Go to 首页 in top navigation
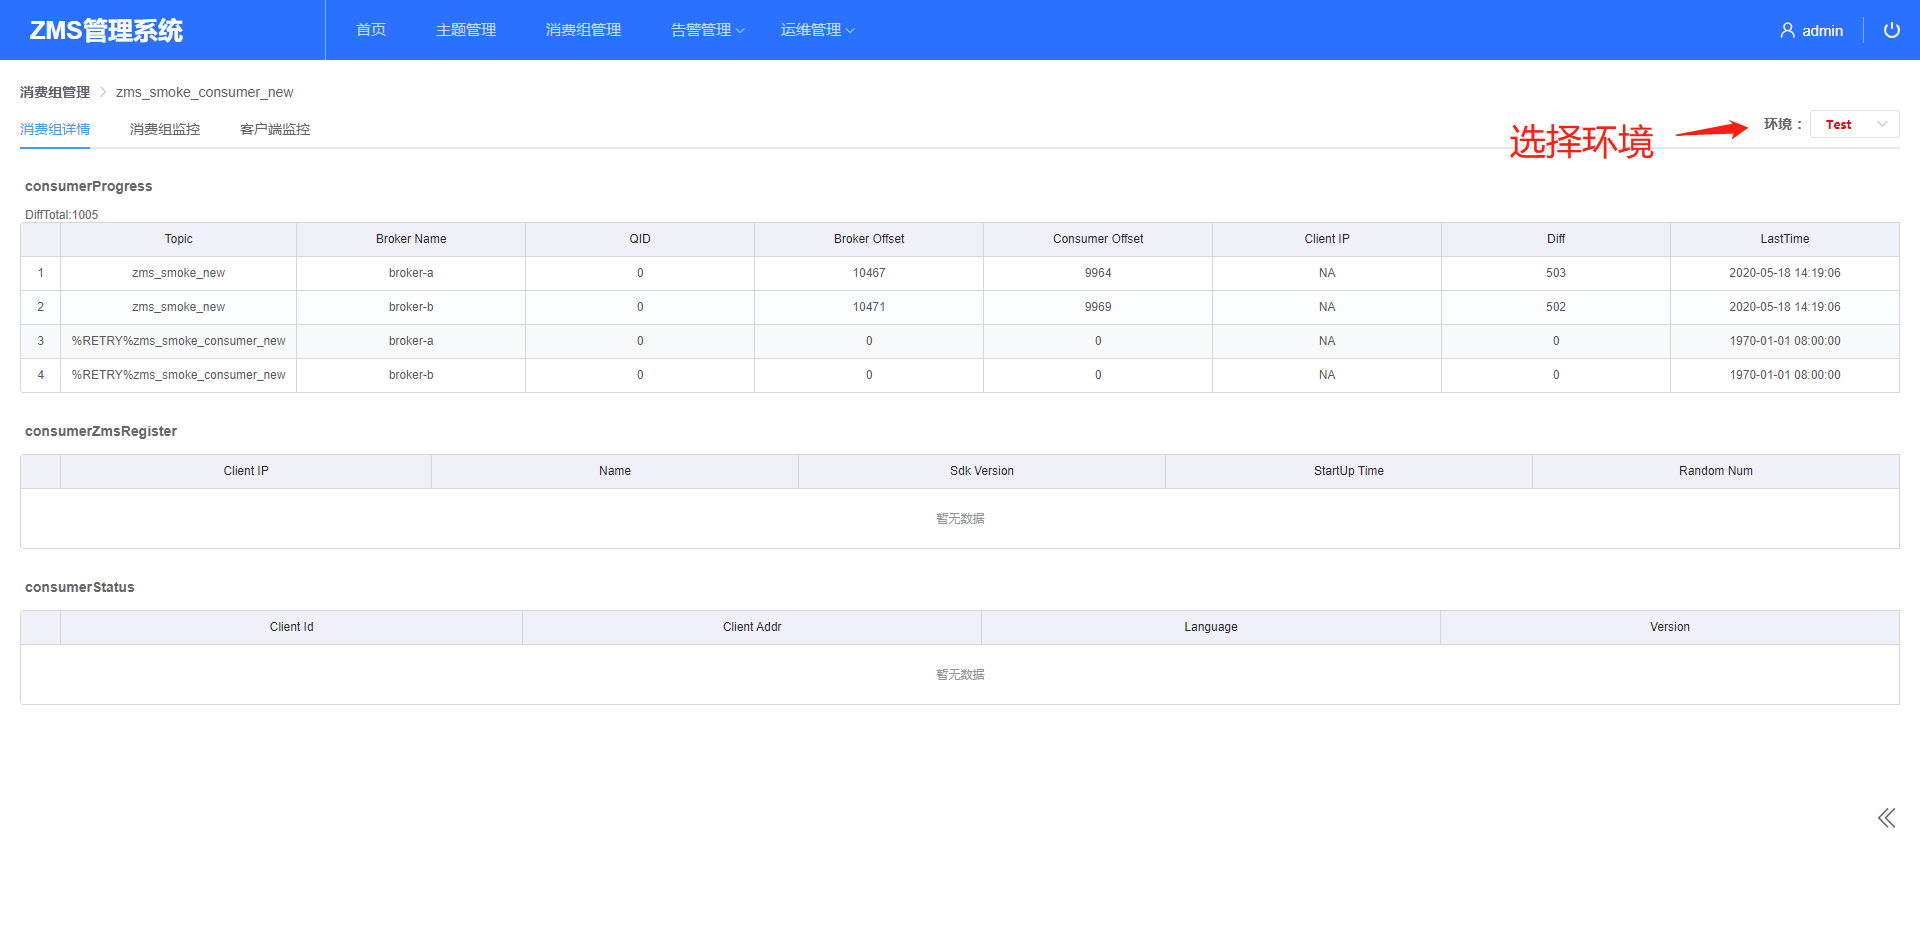Screen dimensions: 1920x937 [x=371, y=30]
